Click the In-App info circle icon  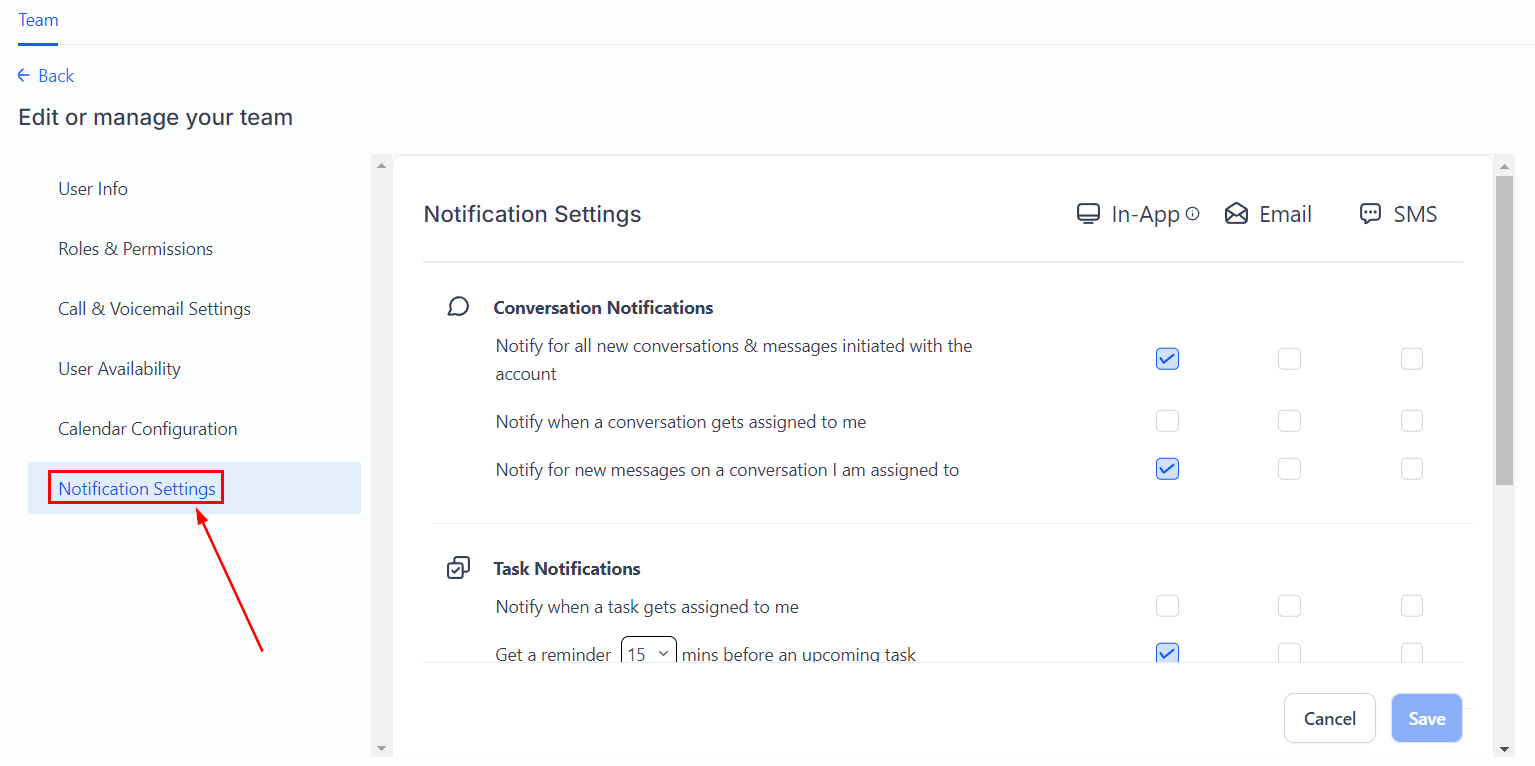tap(1192, 214)
